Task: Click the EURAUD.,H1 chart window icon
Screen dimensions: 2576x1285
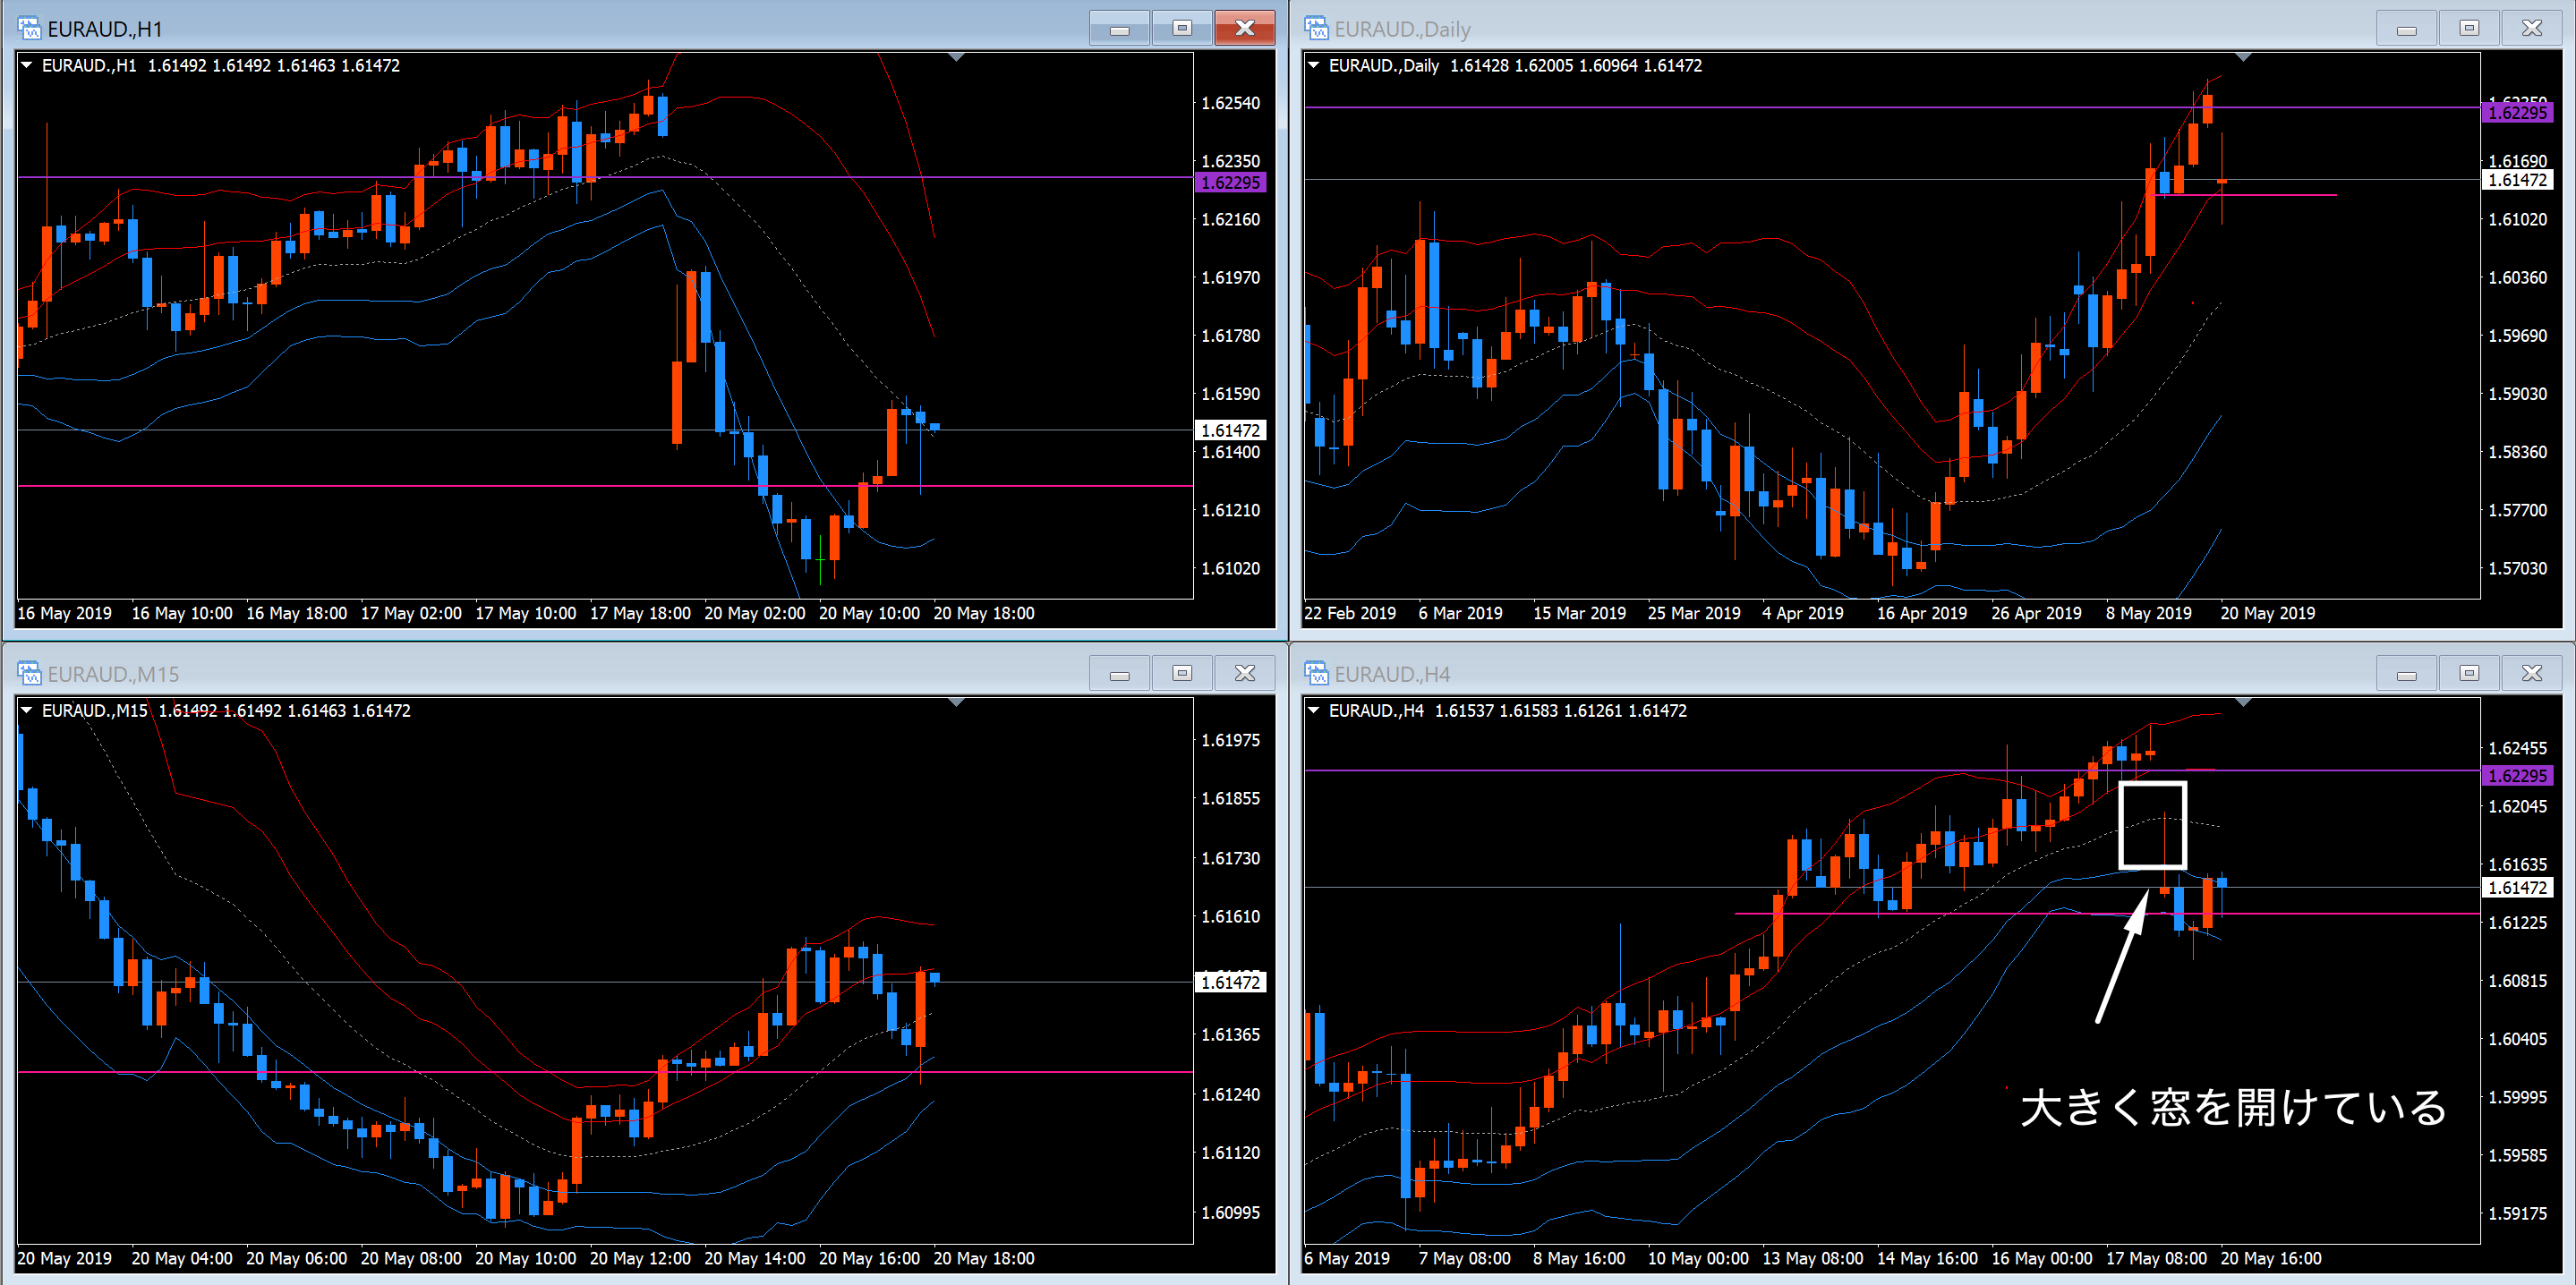Action: [29, 28]
